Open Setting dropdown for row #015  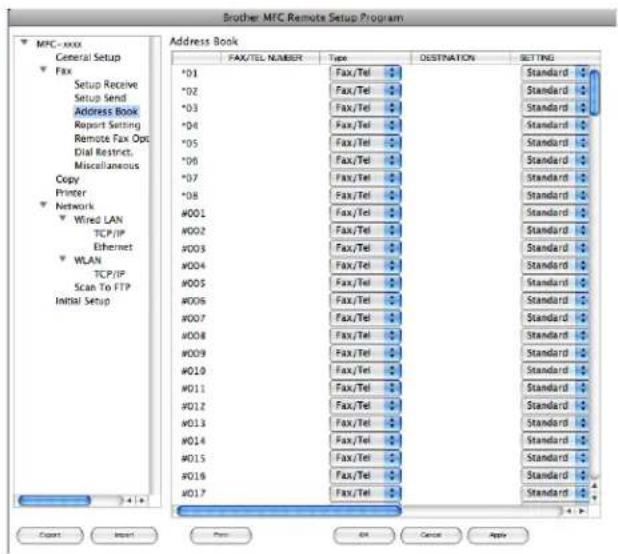[x=555, y=458]
